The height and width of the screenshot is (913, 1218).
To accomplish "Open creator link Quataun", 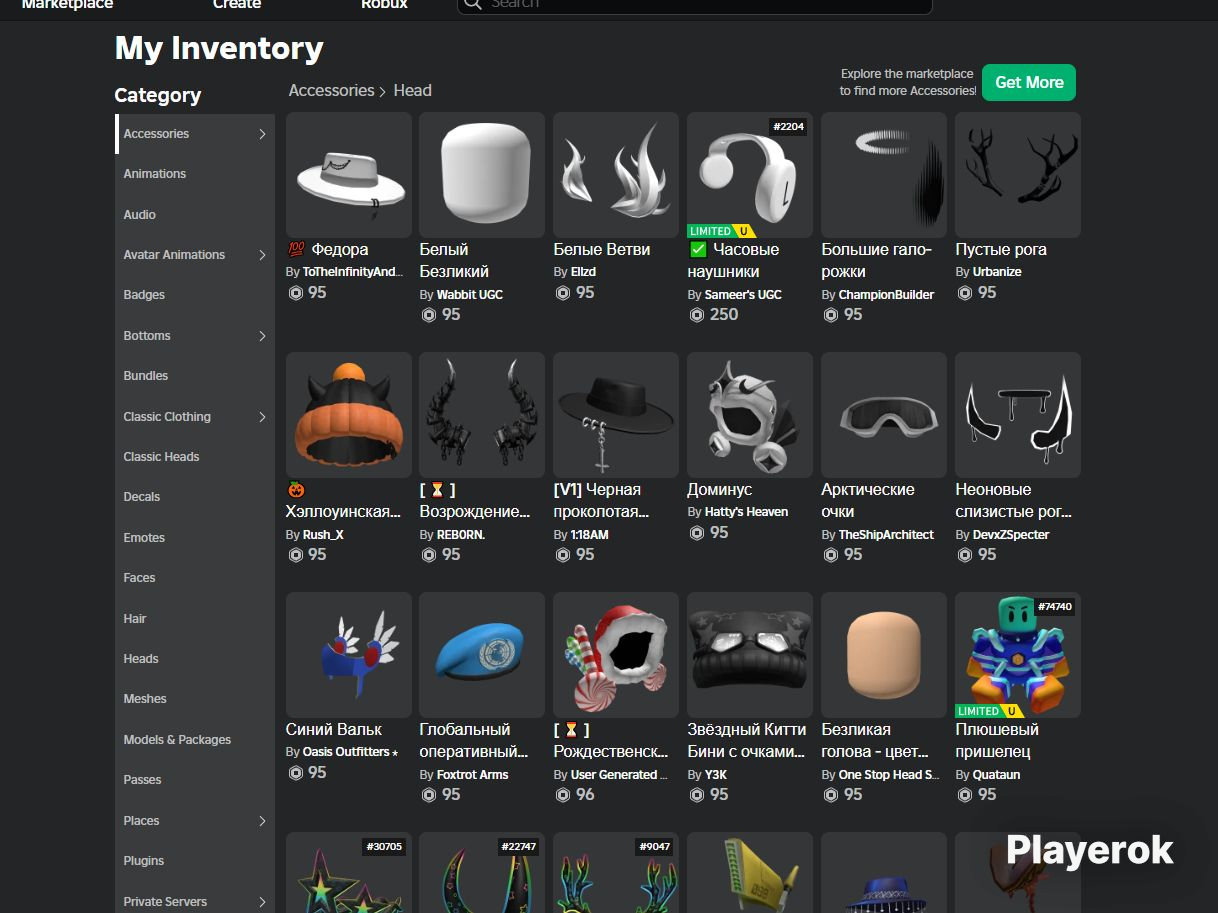I will coord(996,775).
